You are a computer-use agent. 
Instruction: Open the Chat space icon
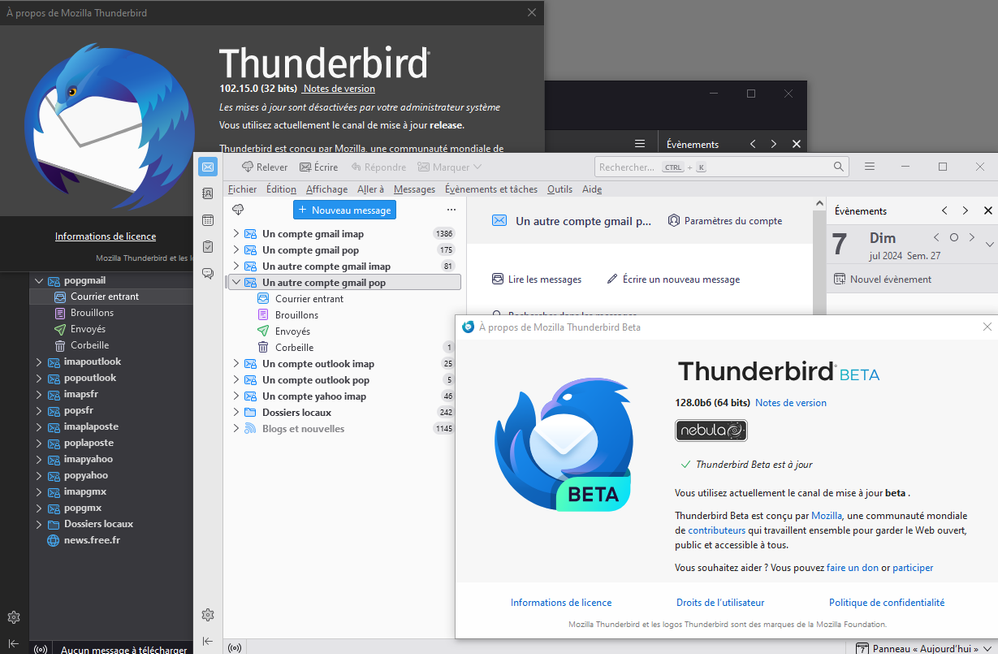[x=208, y=273]
